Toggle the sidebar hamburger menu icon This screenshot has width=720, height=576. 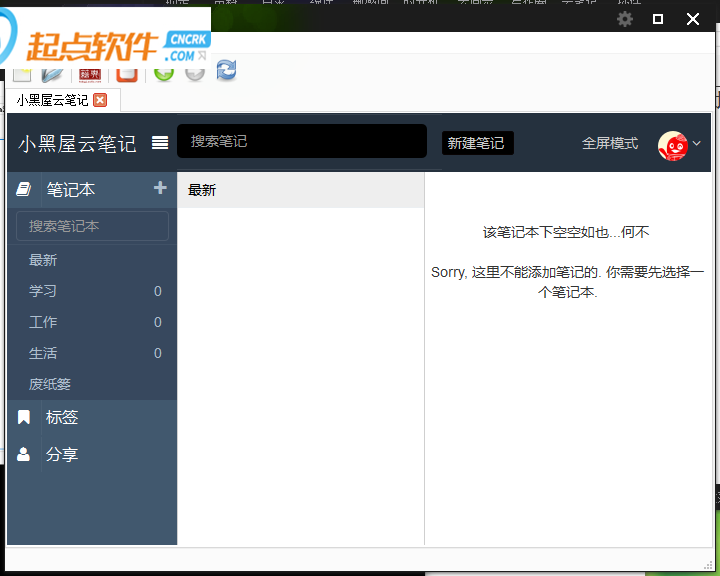[x=160, y=143]
